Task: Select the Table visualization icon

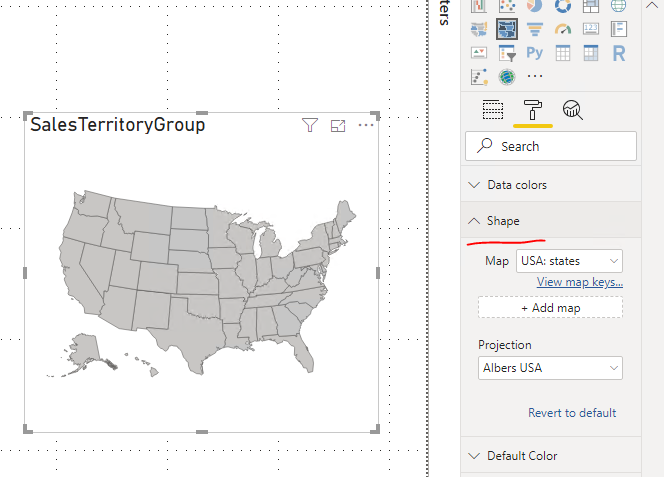Action: tap(563, 53)
